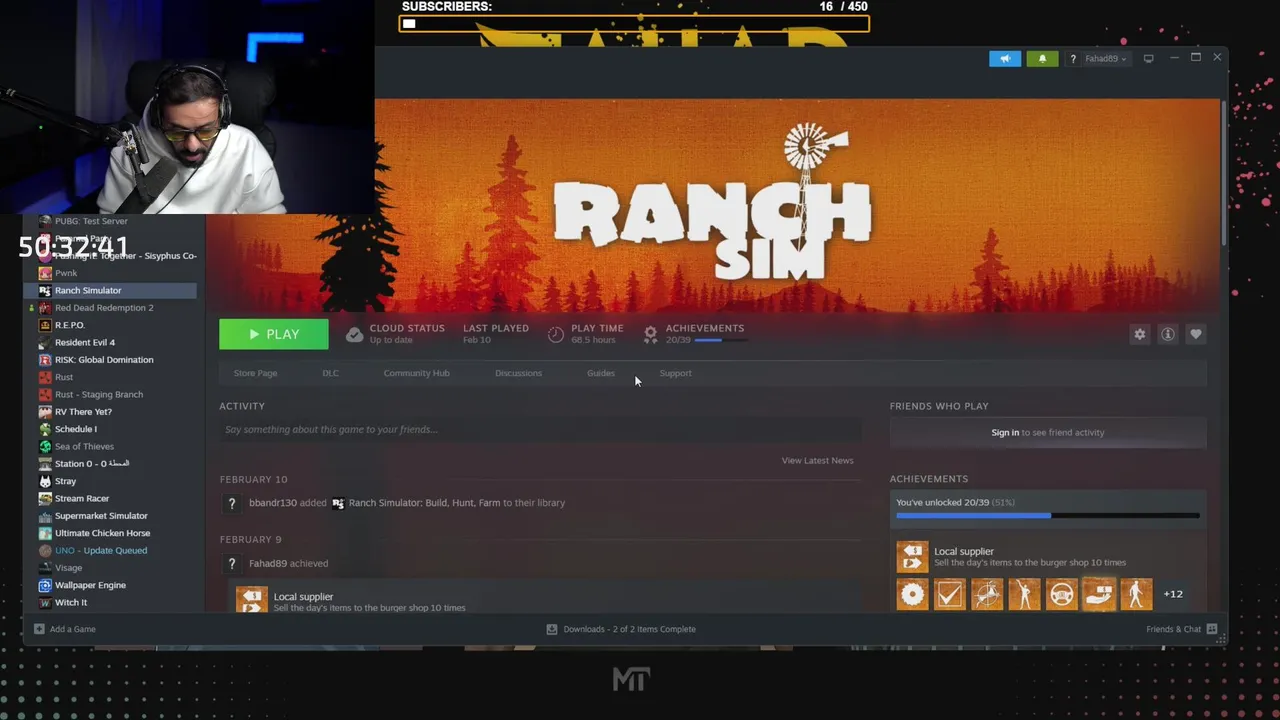Select Wallpaper Engine in library
The height and width of the screenshot is (720, 1280).
(110, 585)
